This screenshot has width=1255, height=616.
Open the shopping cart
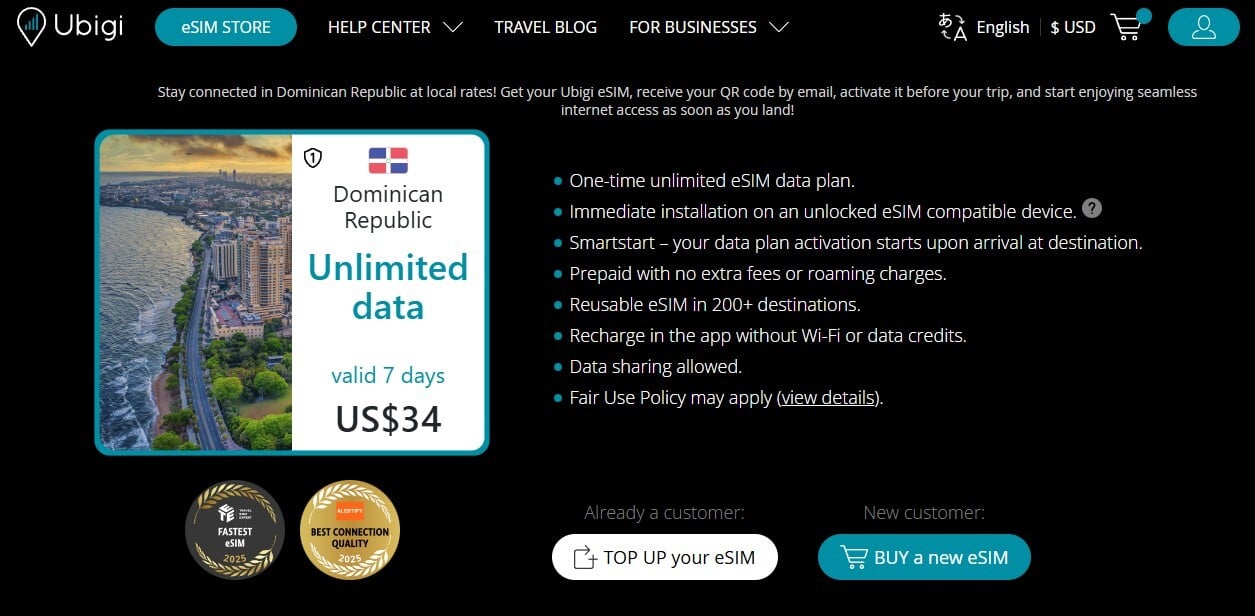[x=1127, y=27]
